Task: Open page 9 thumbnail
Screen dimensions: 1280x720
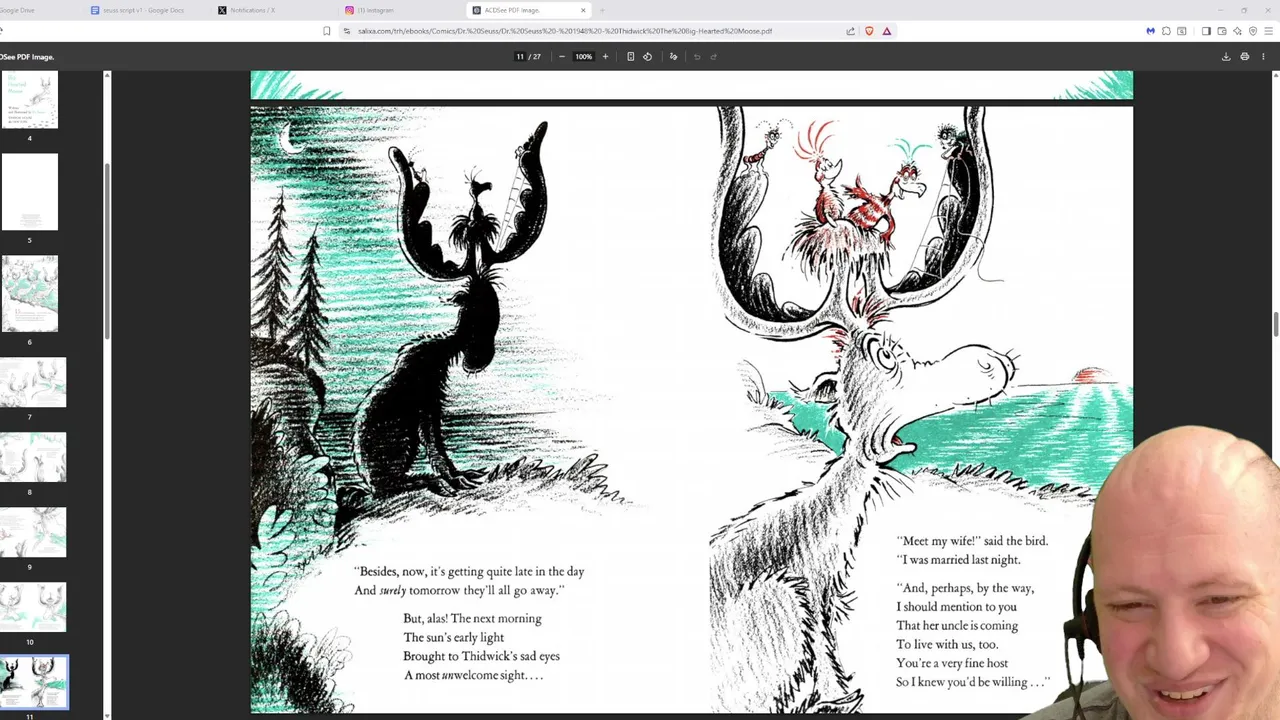Action: click(x=33, y=532)
